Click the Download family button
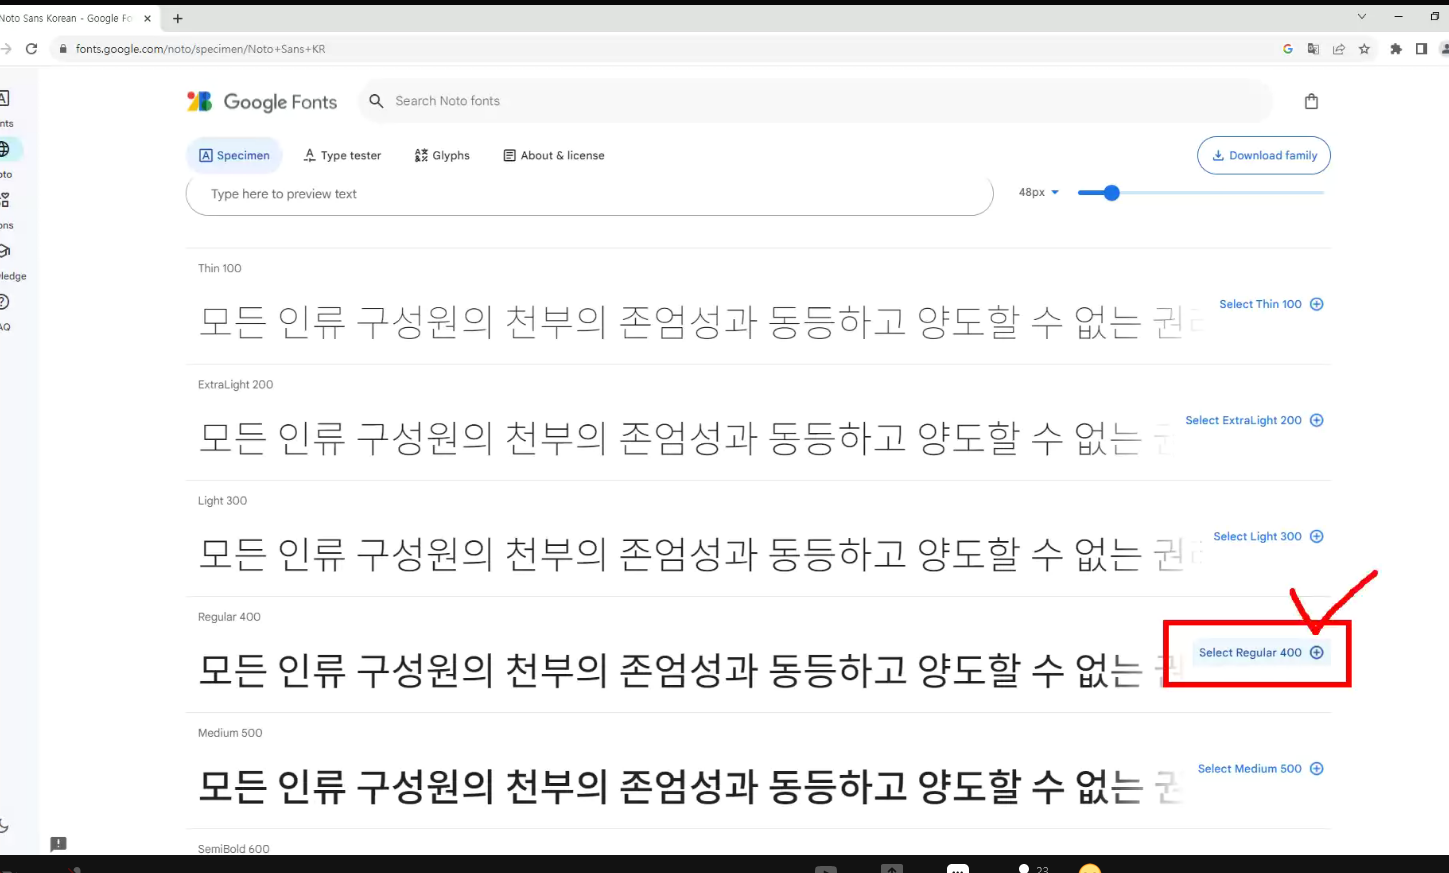 (1264, 155)
